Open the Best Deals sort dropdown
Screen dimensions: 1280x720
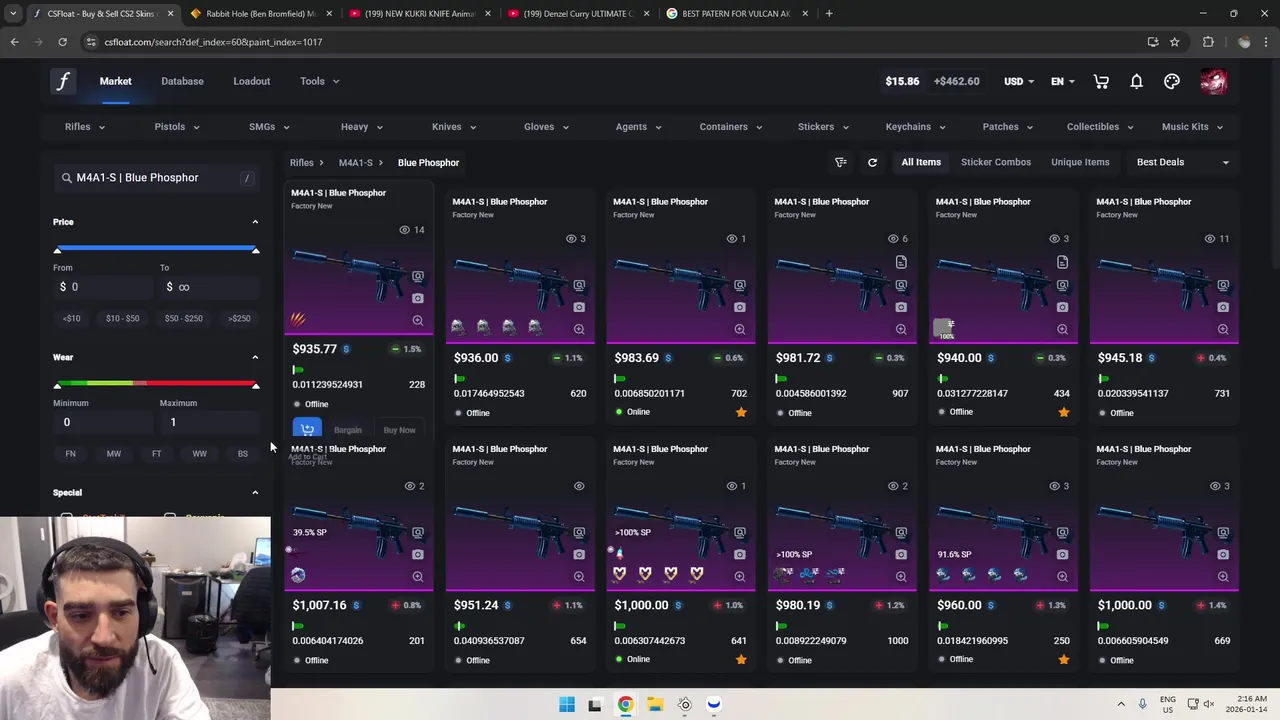[x=1183, y=162]
